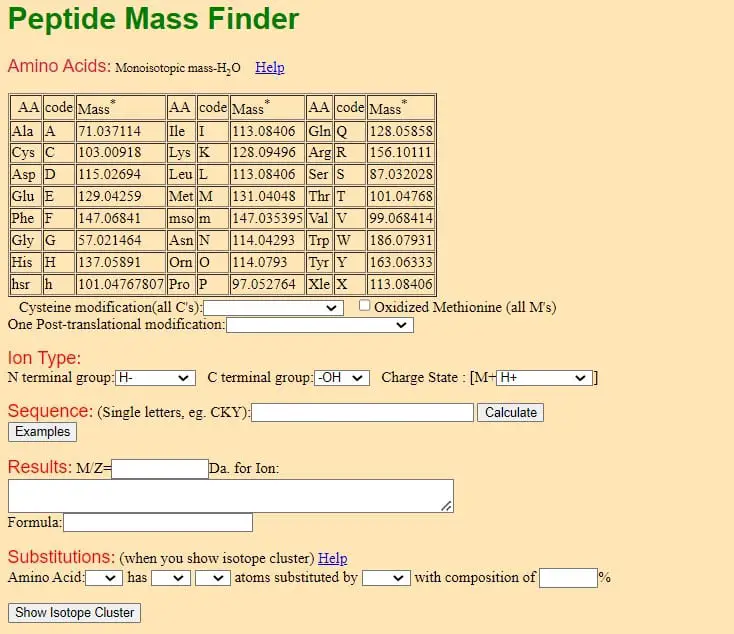Click the Orn mass value 114.0793

click(x=260, y=263)
